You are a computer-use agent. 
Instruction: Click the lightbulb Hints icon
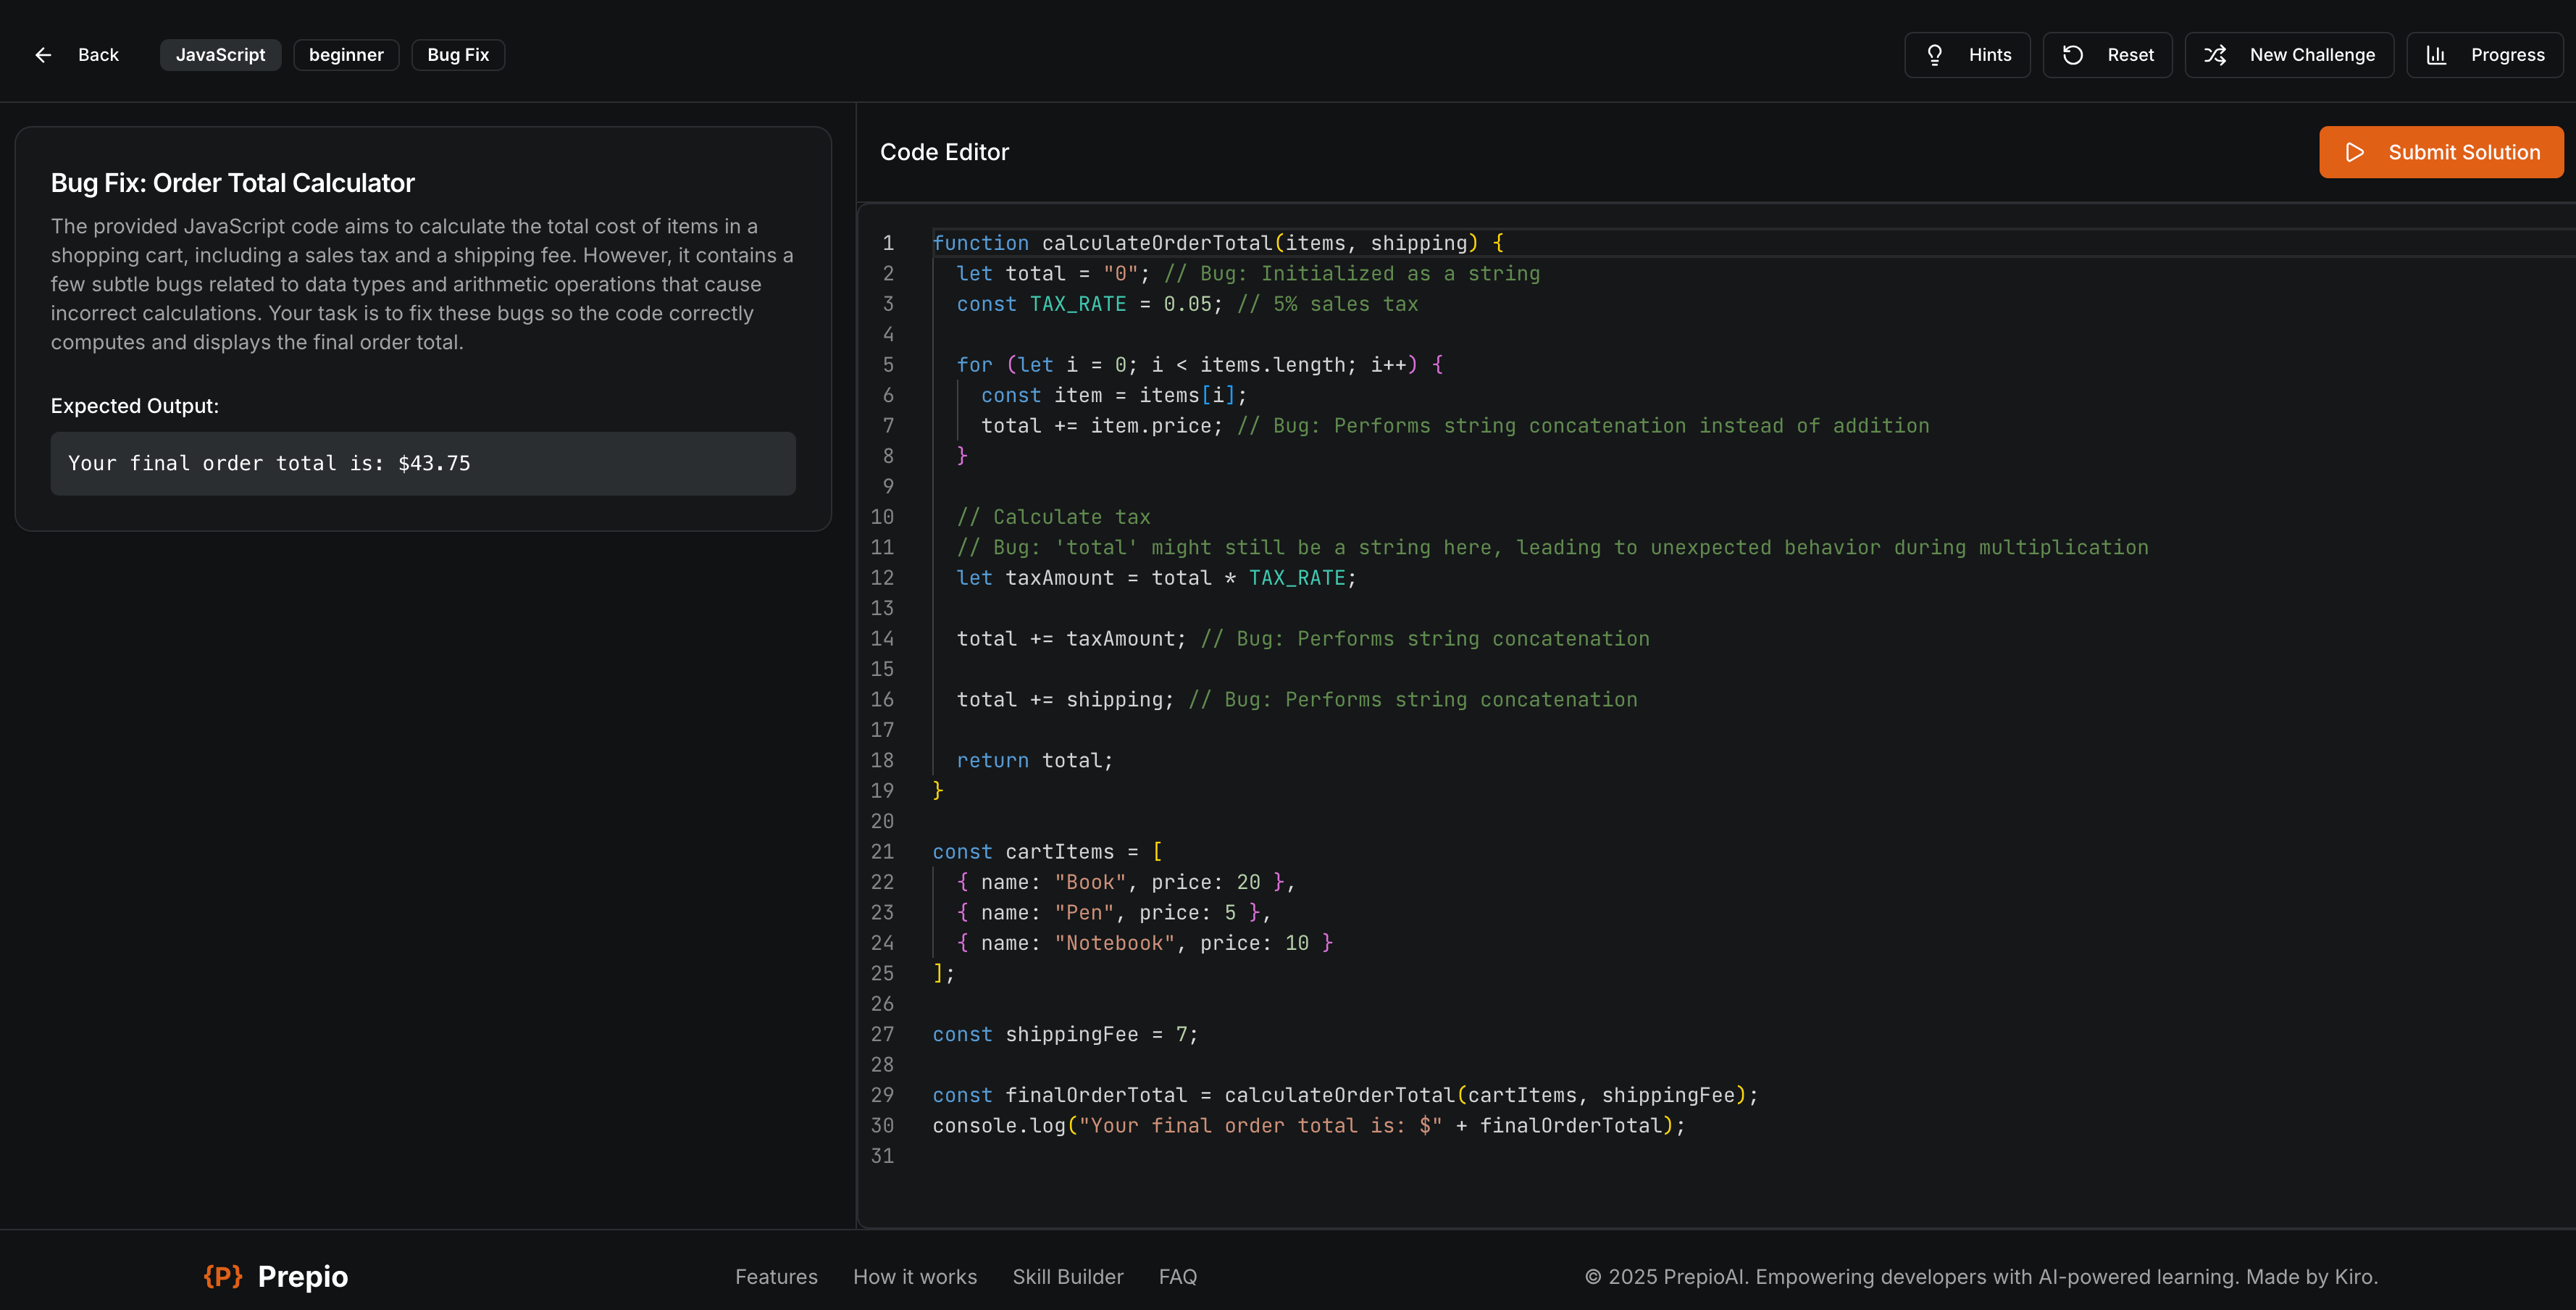[x=1935, y=55]
